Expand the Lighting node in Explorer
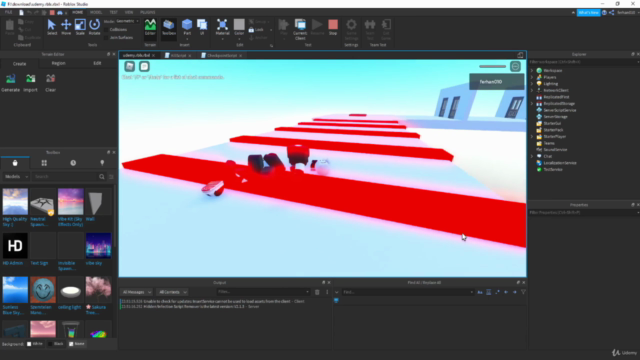 coord(532,84)
